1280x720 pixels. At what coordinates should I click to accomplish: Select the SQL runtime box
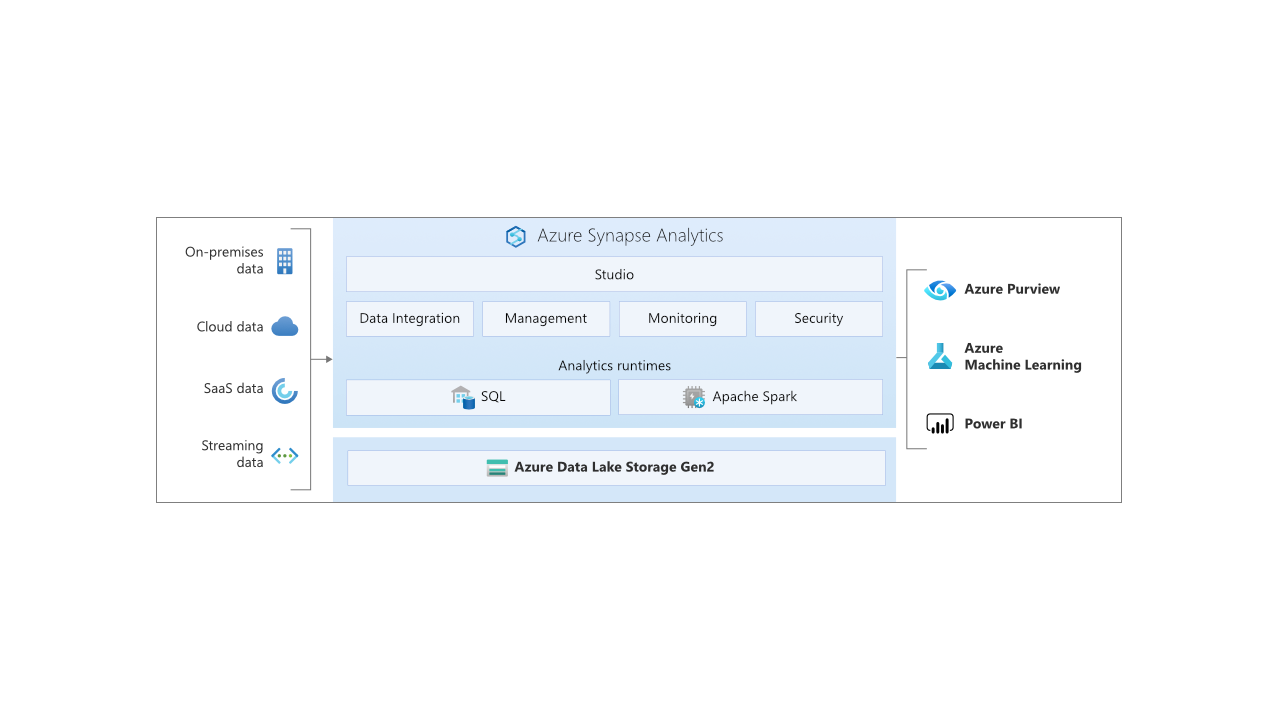[x=478, y=397]
